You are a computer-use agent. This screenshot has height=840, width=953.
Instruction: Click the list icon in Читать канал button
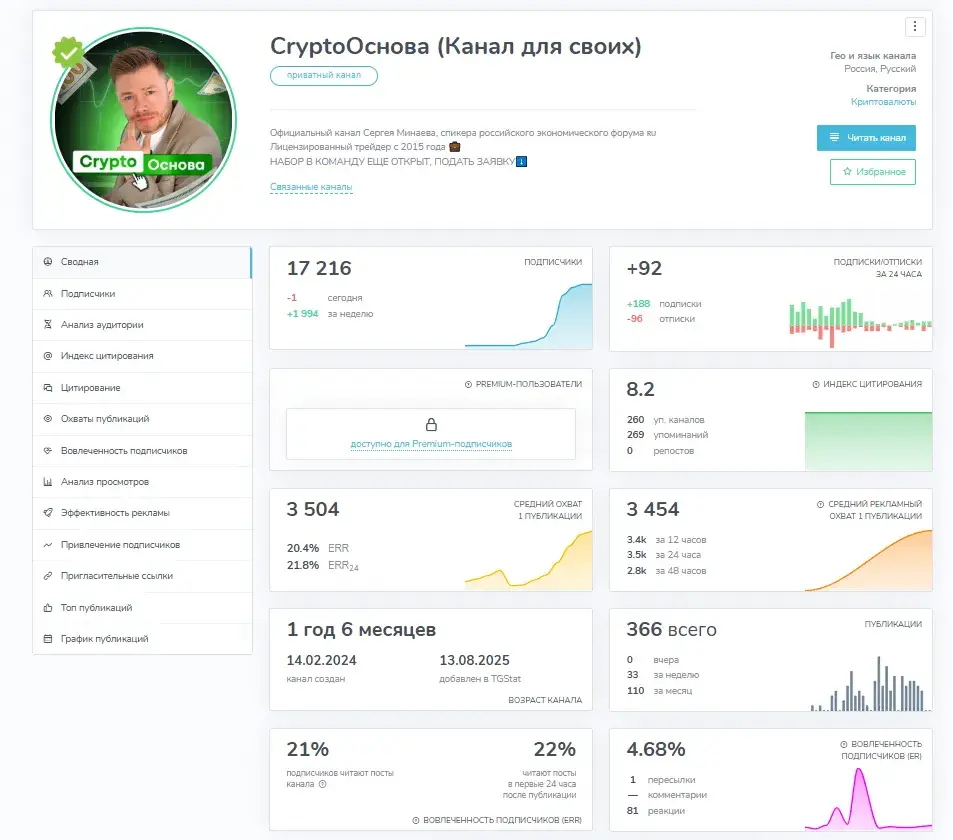(x=834, y=137)
